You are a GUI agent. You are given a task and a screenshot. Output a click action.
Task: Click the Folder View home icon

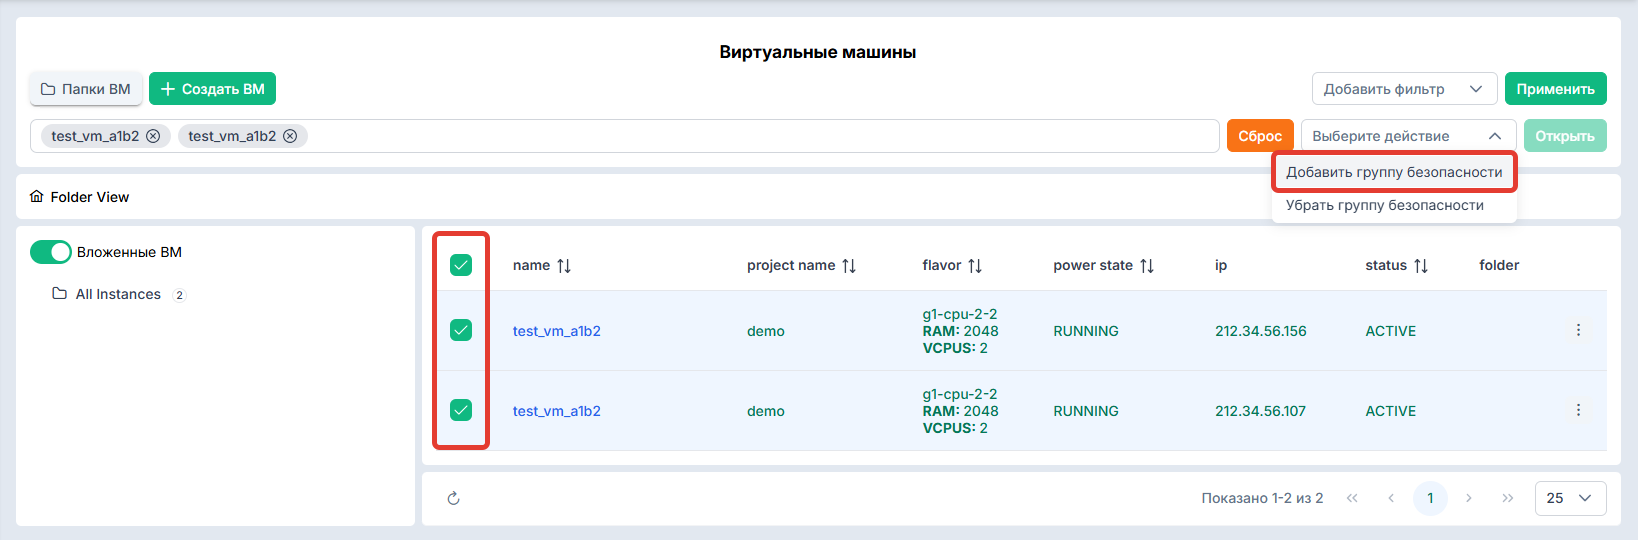pyautogui.click(x=37, y=197)
